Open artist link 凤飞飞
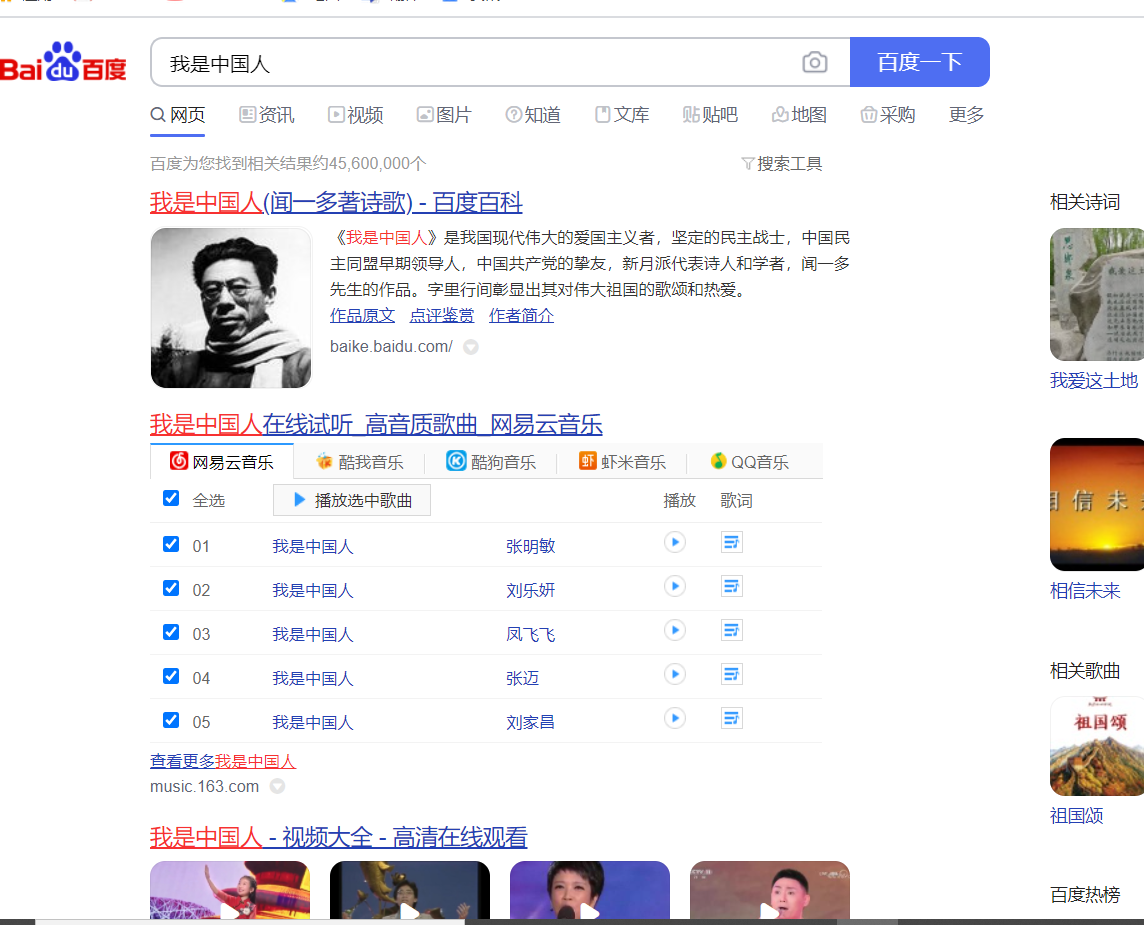Viewport: 1144px width, 925px height. coord(530,635)
